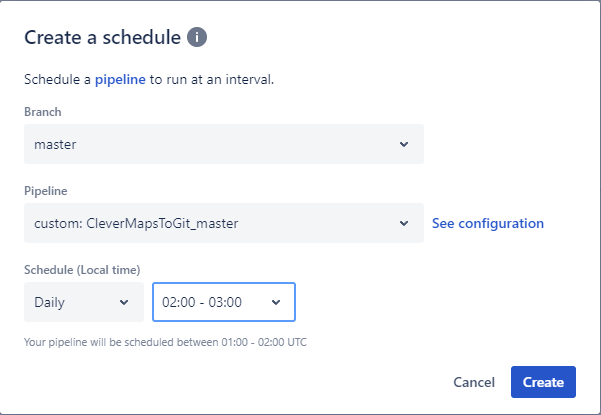Open the Branch dropdown showing master
This screenshot has height=415, width=601.
(223, 144)
